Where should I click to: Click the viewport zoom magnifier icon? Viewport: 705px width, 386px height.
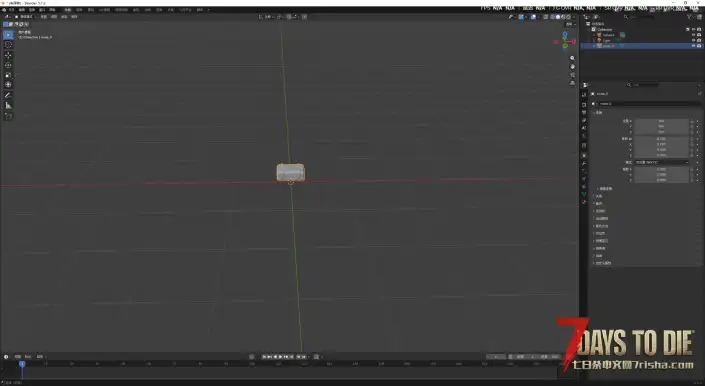click(572, 58)
